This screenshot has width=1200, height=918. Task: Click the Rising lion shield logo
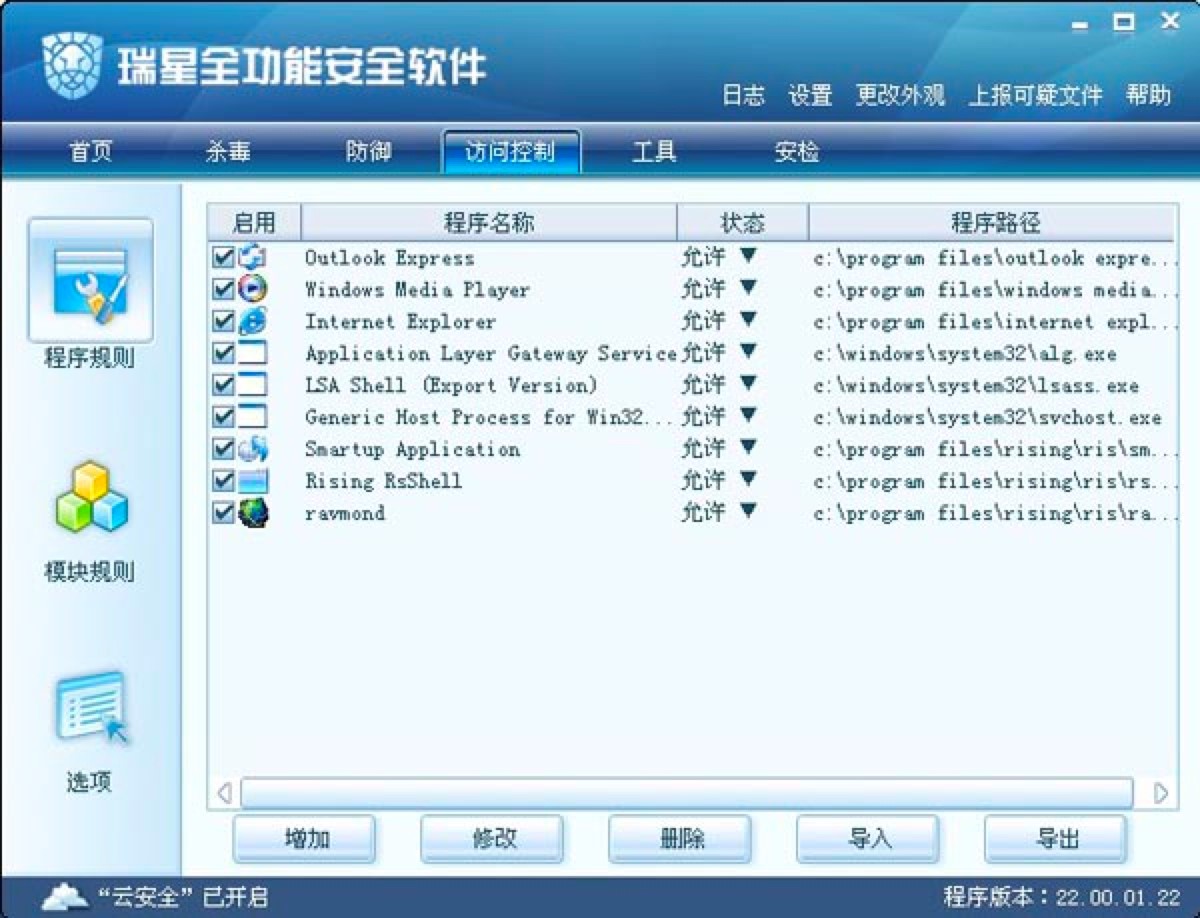pos(72,65)
